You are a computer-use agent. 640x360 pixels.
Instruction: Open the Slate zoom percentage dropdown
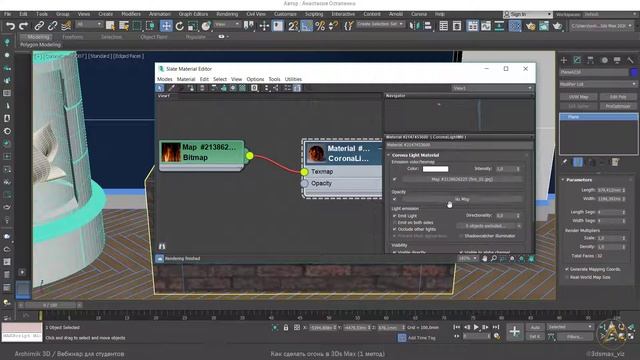(x=468, y=258)
